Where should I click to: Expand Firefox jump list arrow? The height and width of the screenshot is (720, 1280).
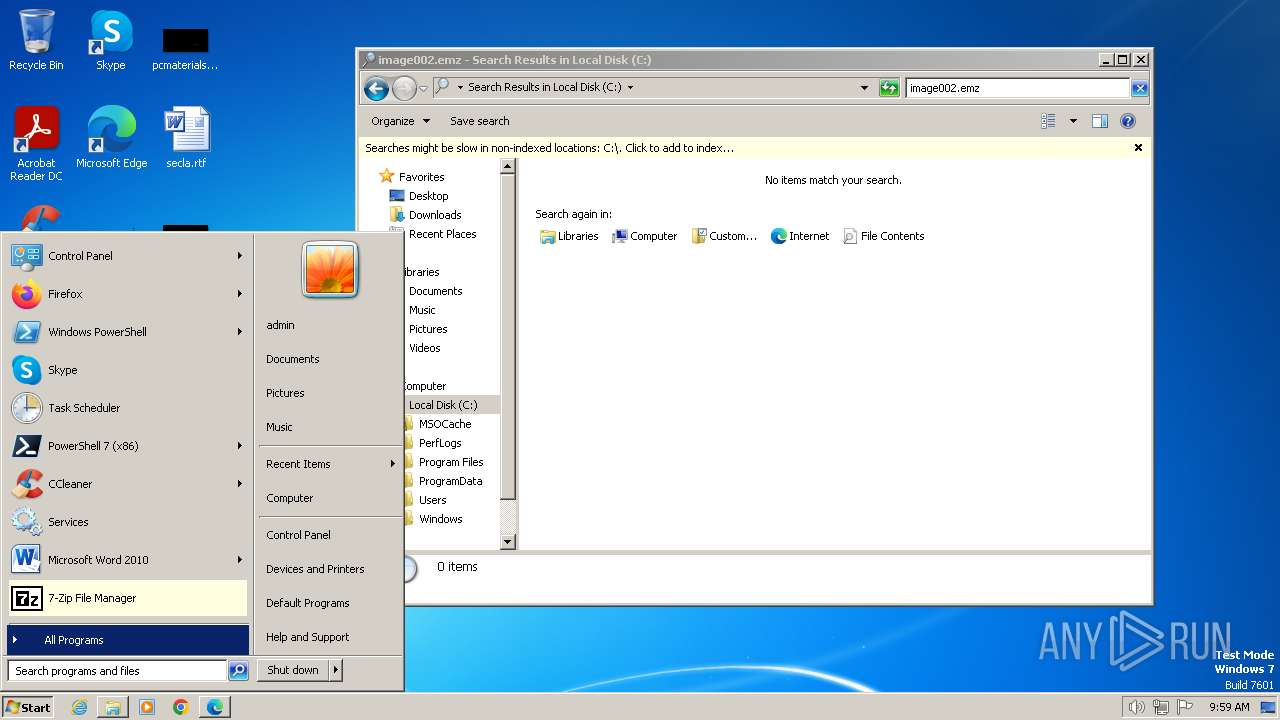pyautogui.click(x=240, y=294)
